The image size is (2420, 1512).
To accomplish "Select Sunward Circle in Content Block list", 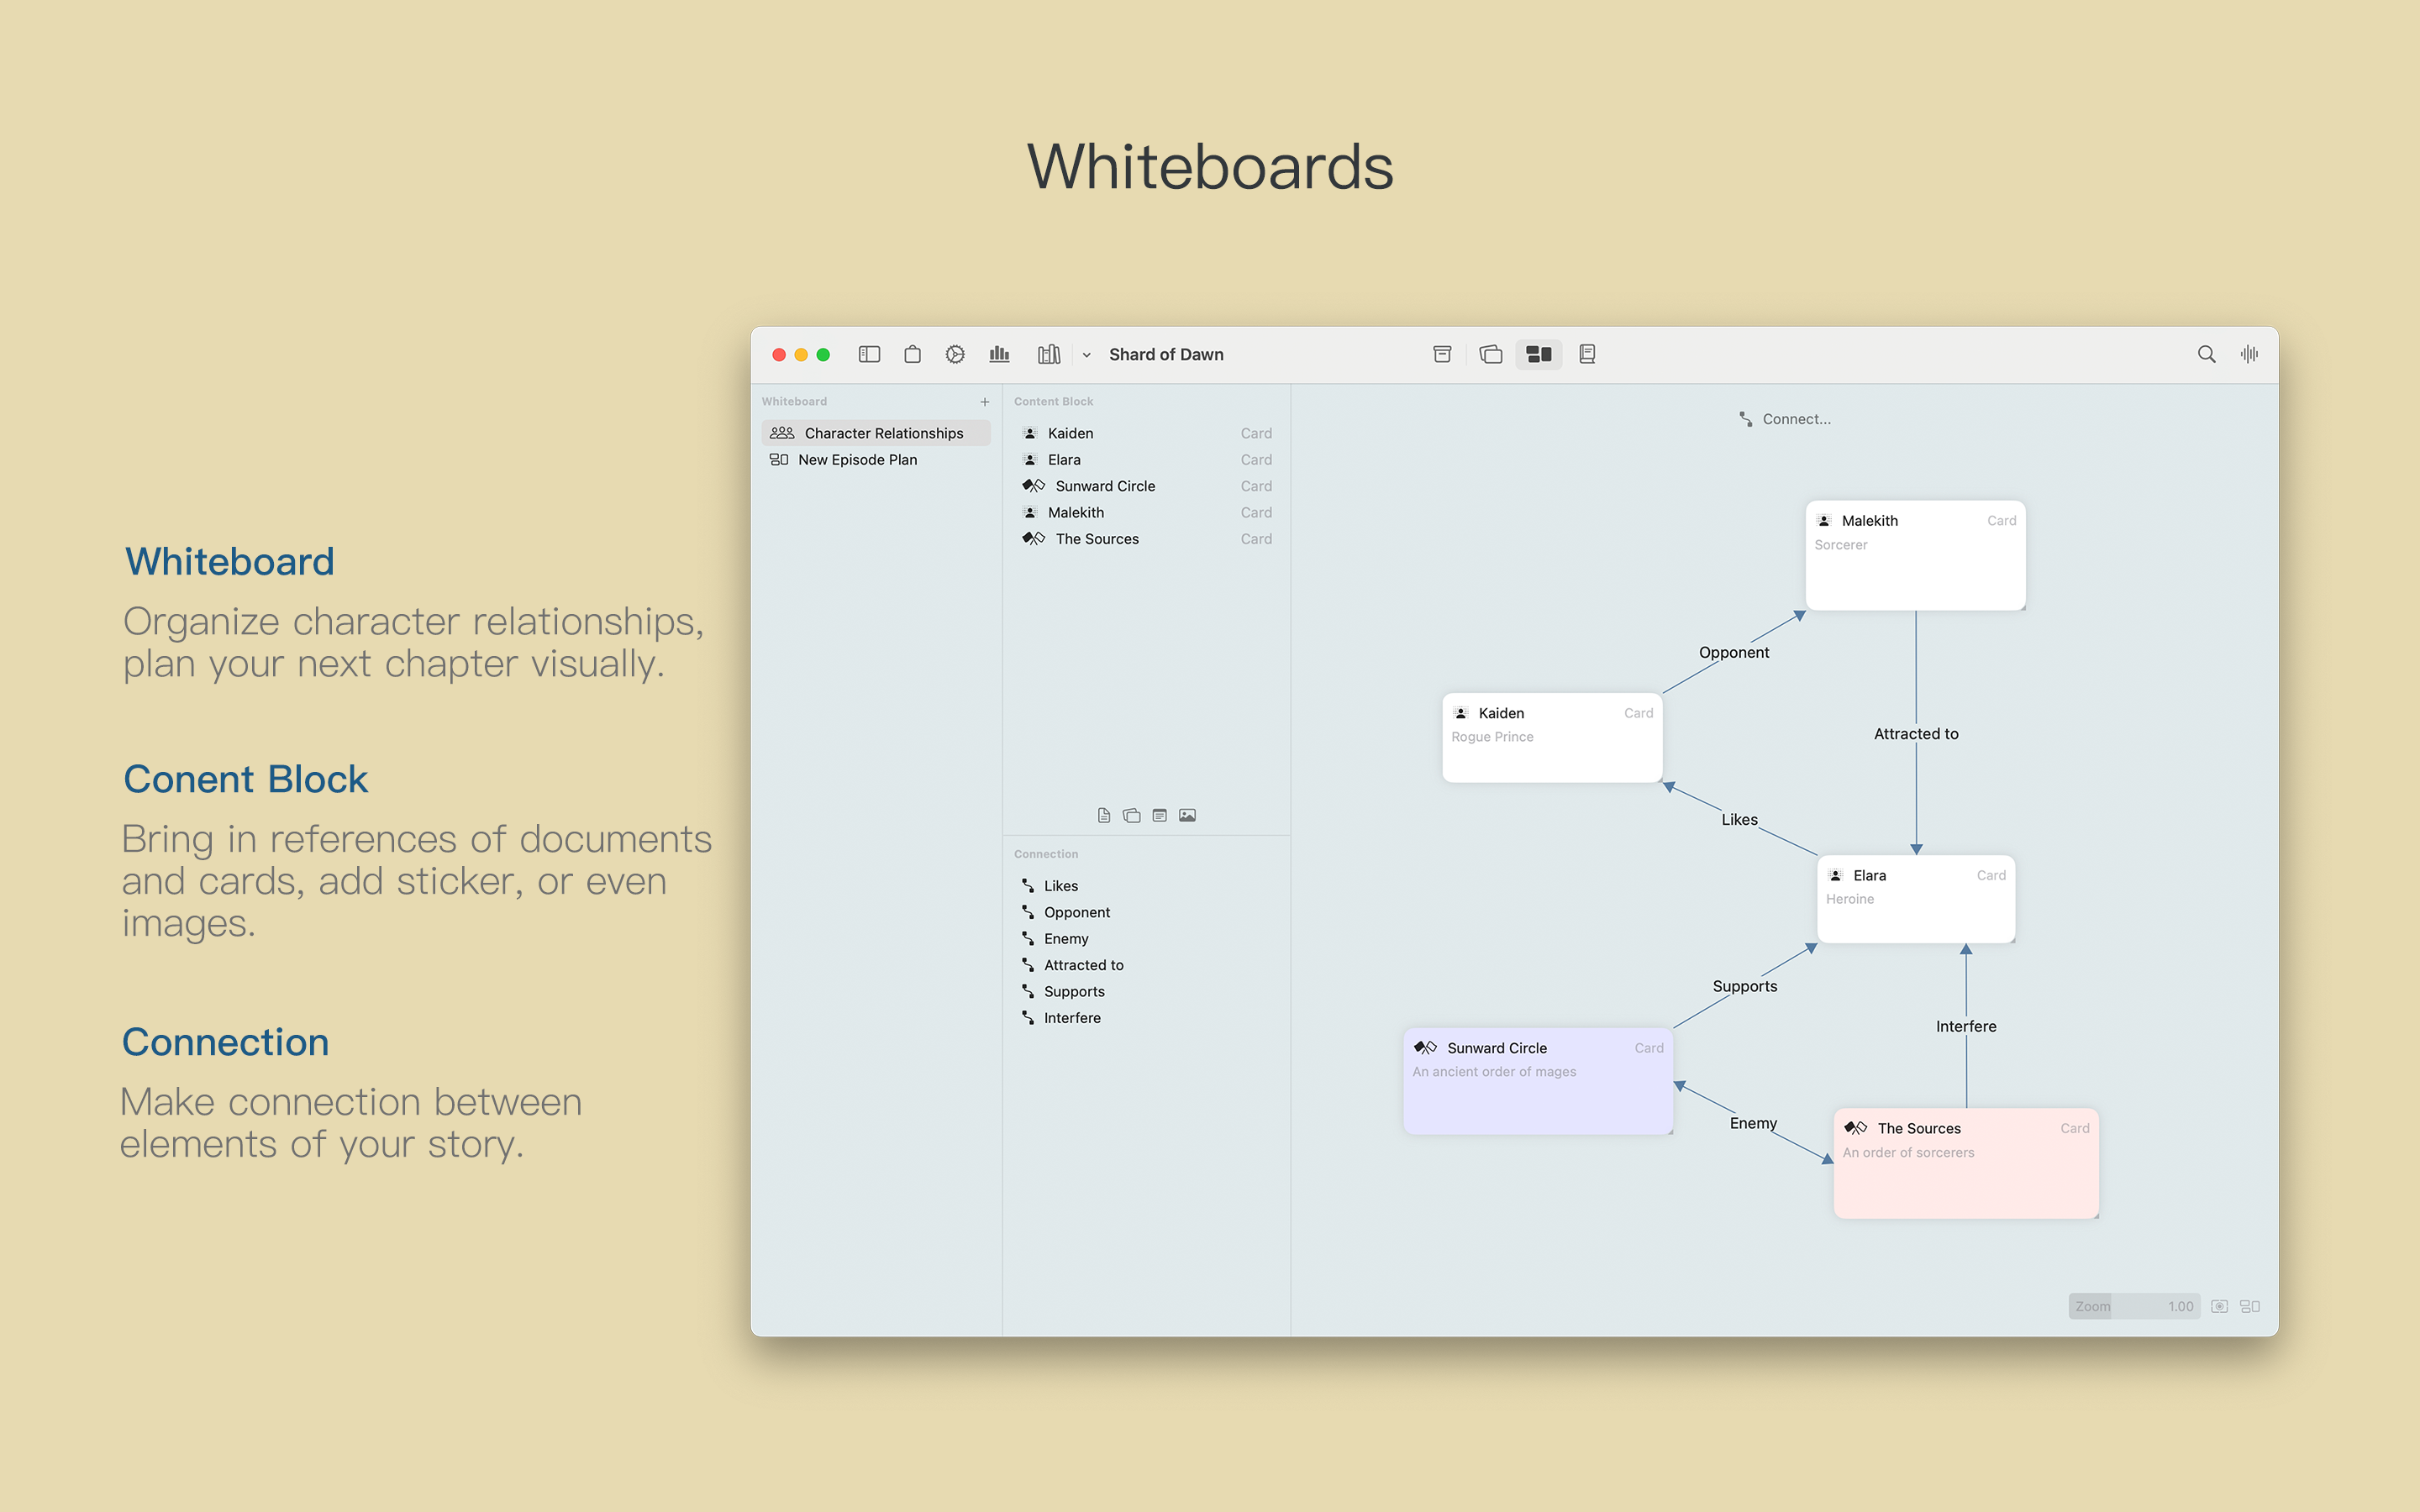I will pyautogui.click(x=1146, y=486).
